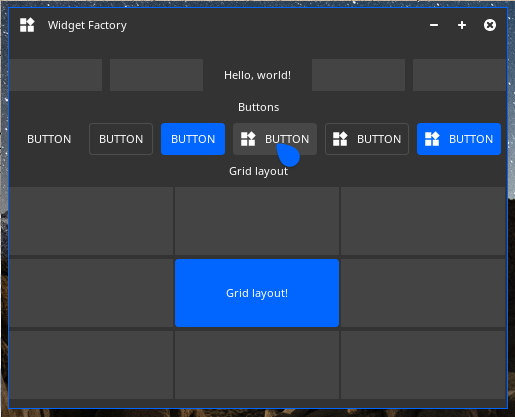This screenshot has height=417, width=515.
Task: Click the gray cell directly below "Grid layout!"
Action: click(x=257, y=365)
